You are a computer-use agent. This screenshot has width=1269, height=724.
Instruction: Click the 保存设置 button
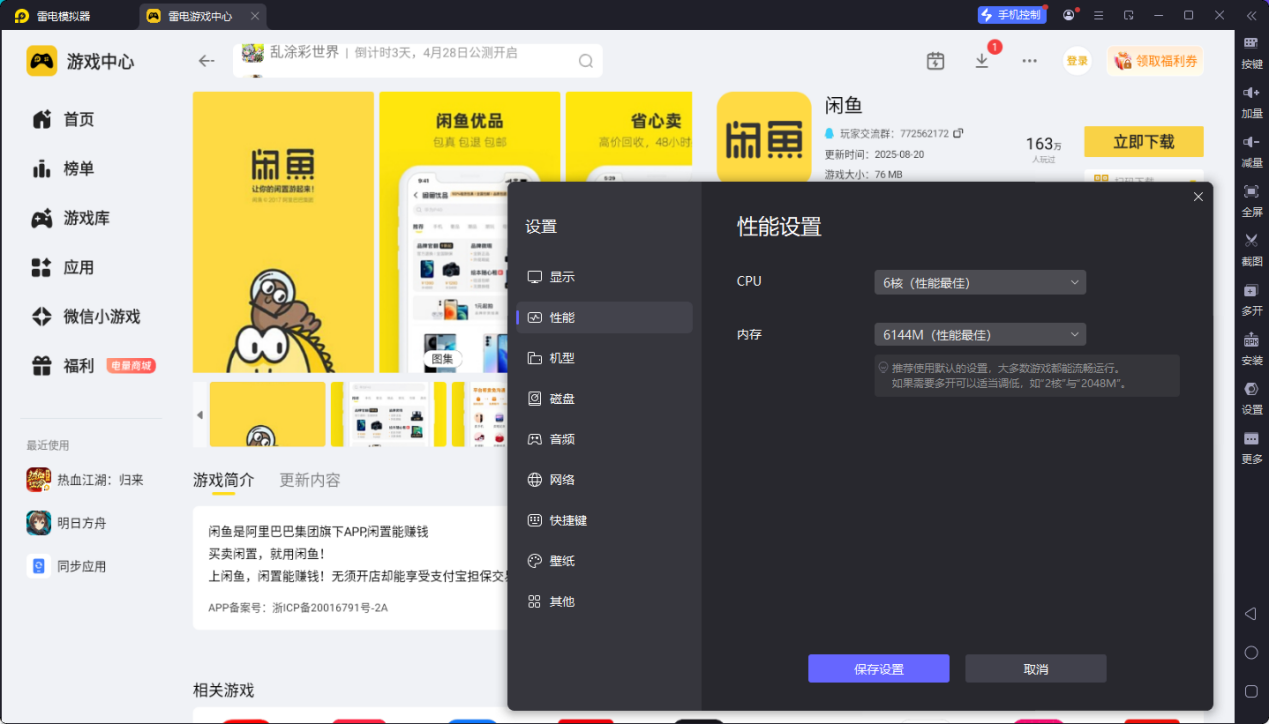click(878, 669)
